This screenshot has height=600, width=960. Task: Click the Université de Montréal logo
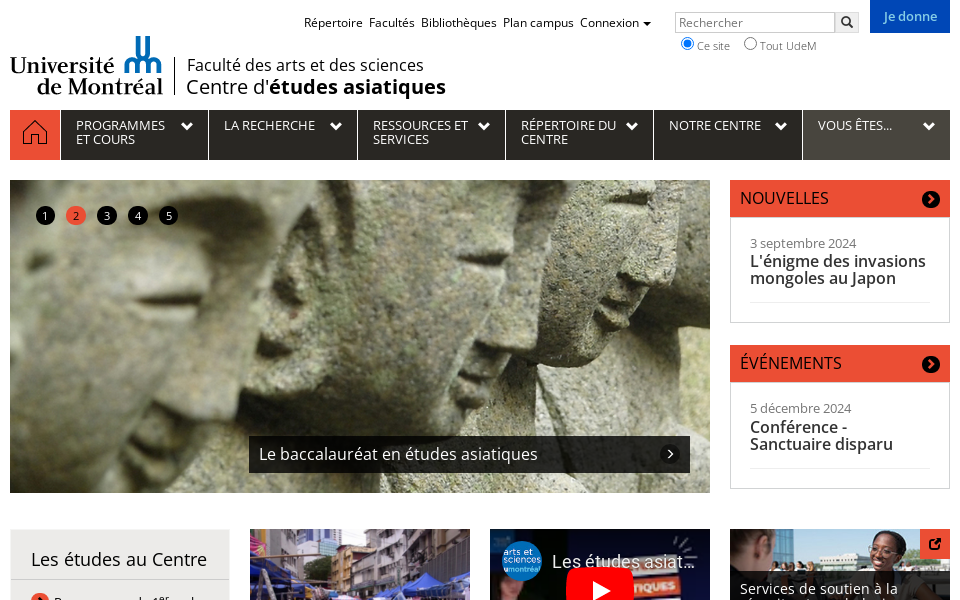[x=86, y=66]
